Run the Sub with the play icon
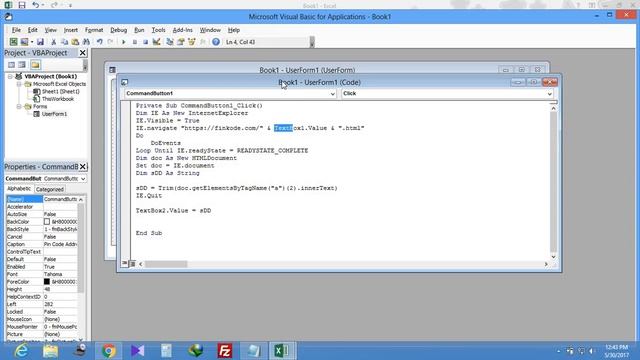 [x=123, y=42]
